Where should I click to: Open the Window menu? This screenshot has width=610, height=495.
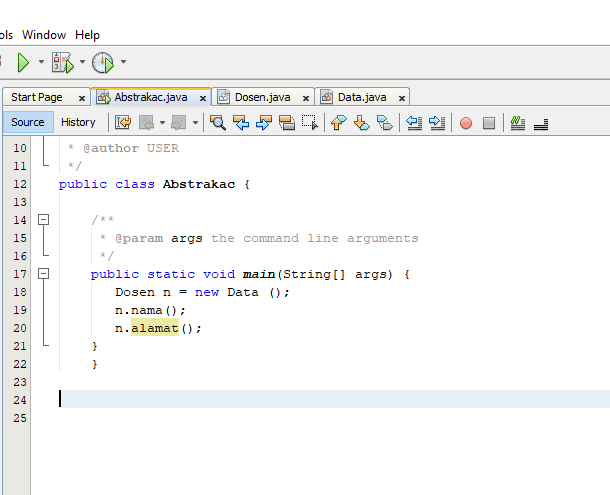[x=43, y=35]
